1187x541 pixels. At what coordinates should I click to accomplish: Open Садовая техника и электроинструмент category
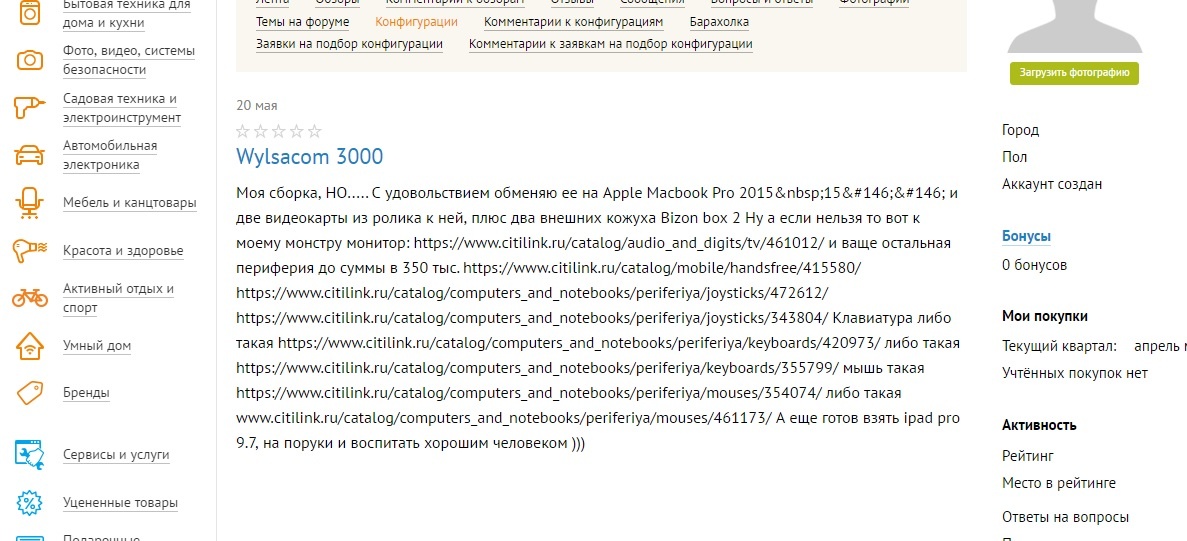(x=122, y=108)
